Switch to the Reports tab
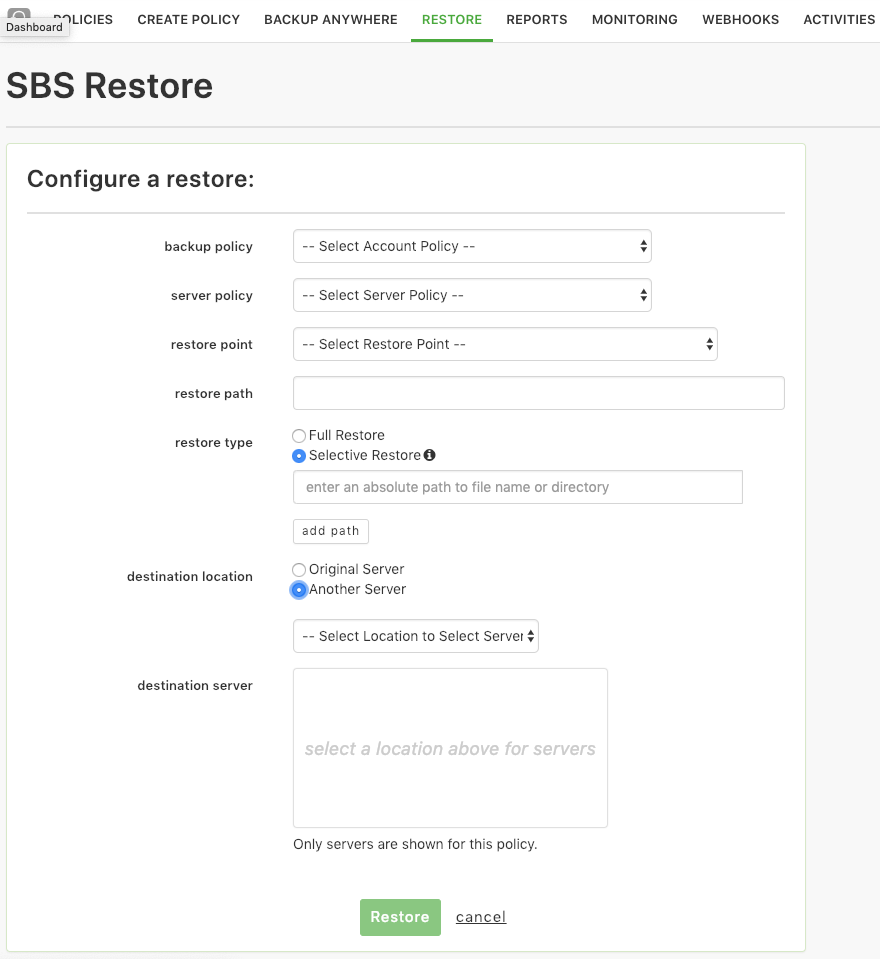 click(536, 20)
